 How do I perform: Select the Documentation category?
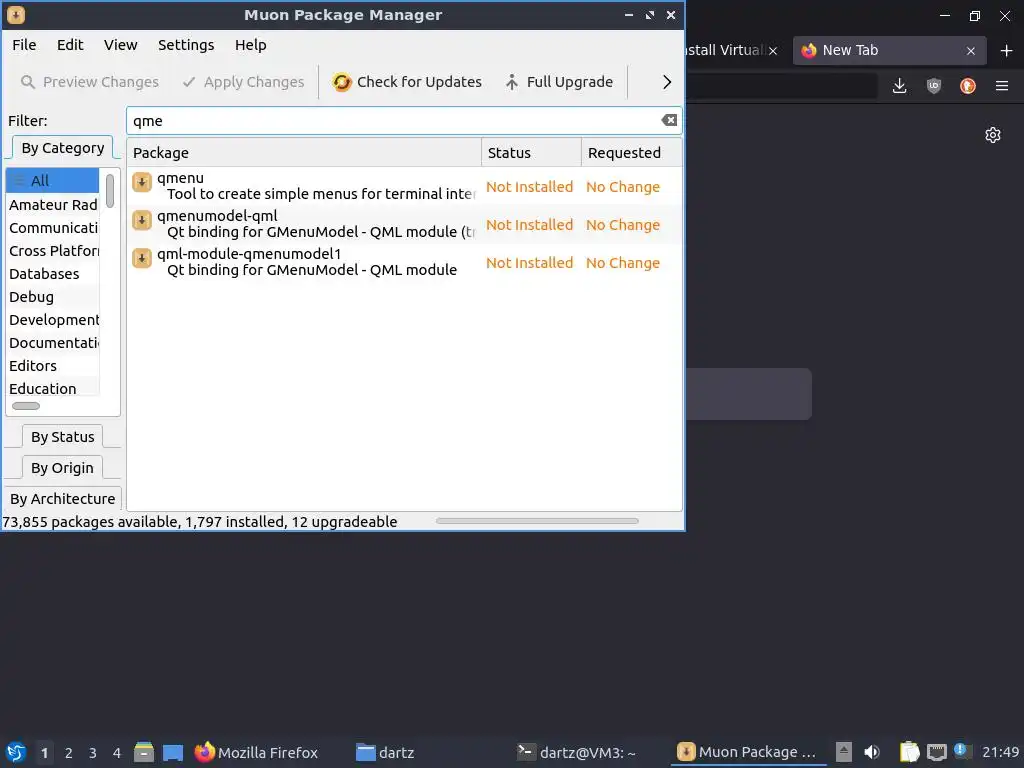[x=53, y=343]
